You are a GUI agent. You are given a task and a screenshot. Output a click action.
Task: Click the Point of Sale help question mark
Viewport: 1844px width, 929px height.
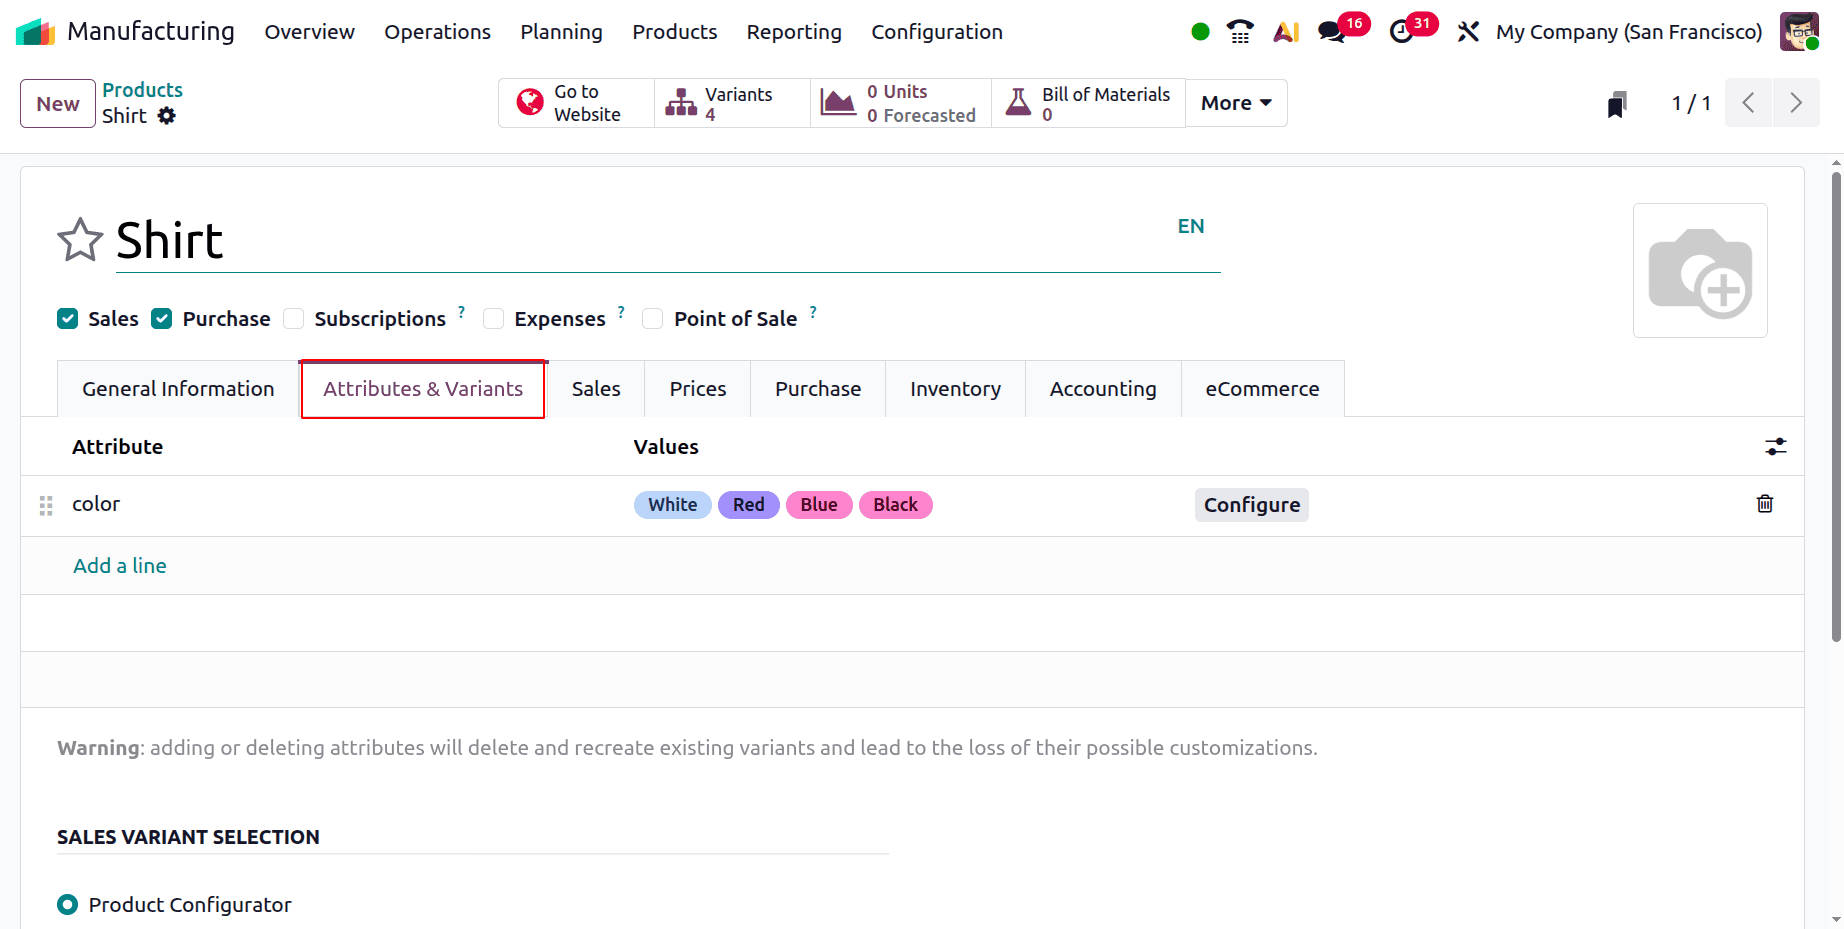click(813, 312)
